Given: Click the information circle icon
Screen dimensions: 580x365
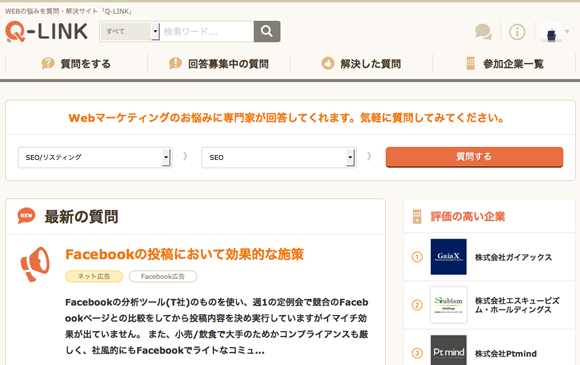Looking at the screenshot, I should click(x=517, y=32).
